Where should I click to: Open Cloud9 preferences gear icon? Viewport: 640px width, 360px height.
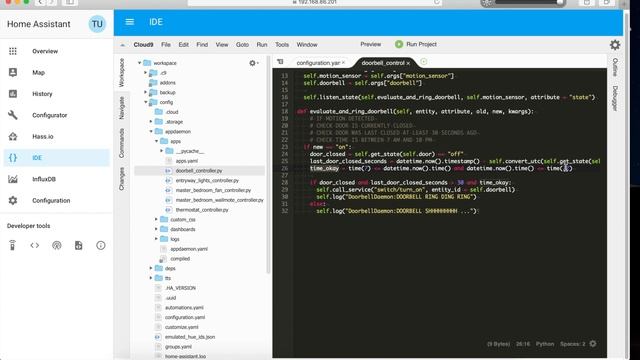[615, 45]
